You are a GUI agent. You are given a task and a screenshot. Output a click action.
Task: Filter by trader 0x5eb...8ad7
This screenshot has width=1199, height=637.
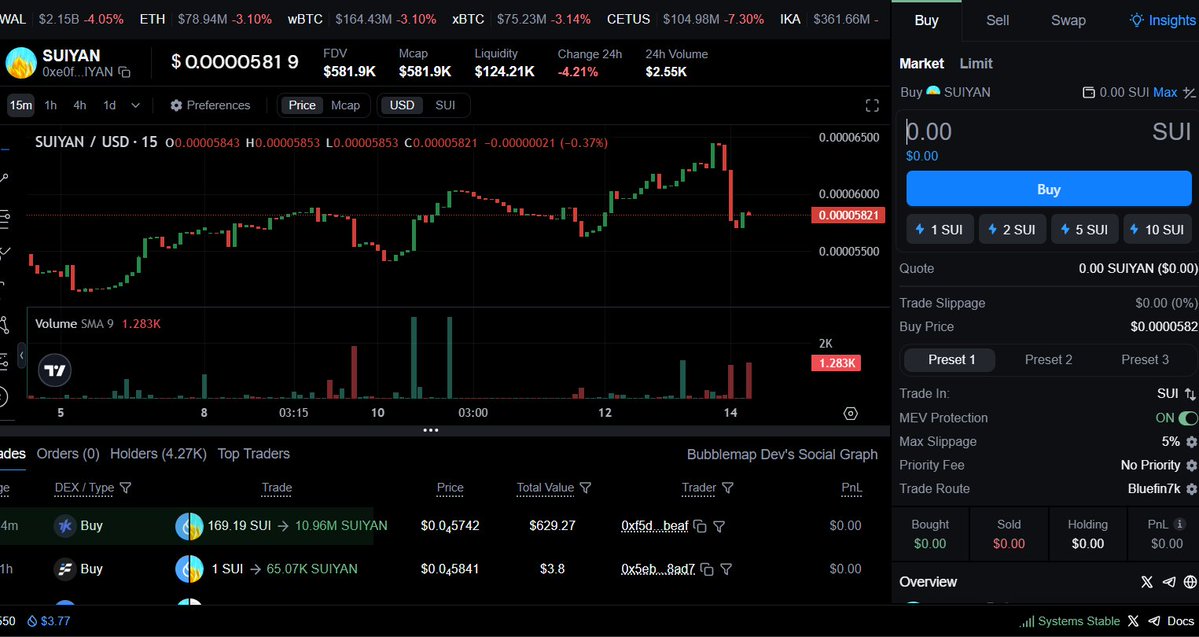(x=726, y=570)
